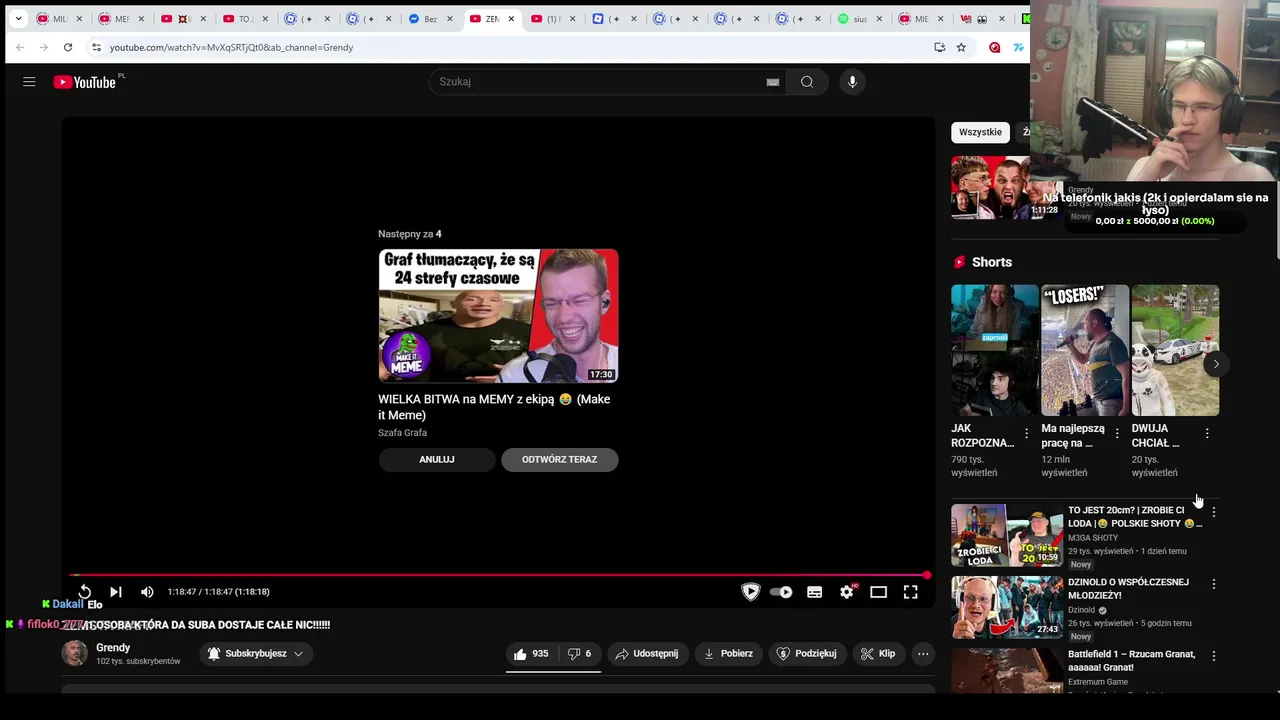Image resolution: width=1280 pixels, height=720 pixels.
Task: Open the on-screen keyboard icon in search
Action: [x=773, y=82]
